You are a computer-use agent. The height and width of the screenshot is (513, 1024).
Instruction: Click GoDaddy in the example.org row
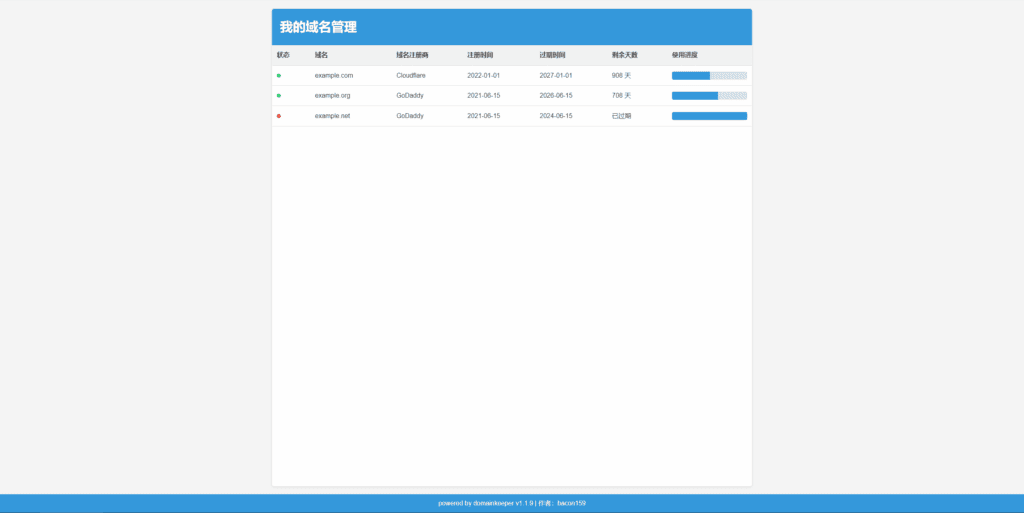click(410, 96)
